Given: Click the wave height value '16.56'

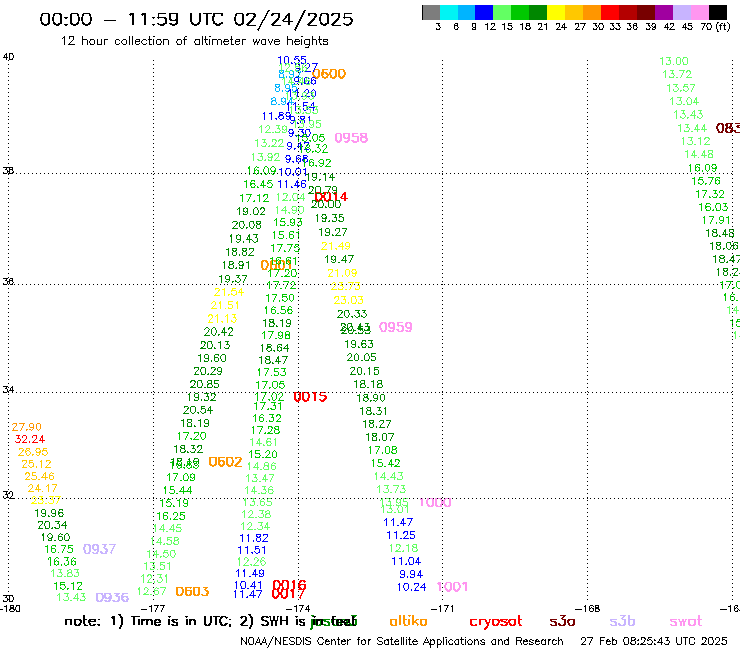Looking at the screenshot, I should [x=278, y=311].
